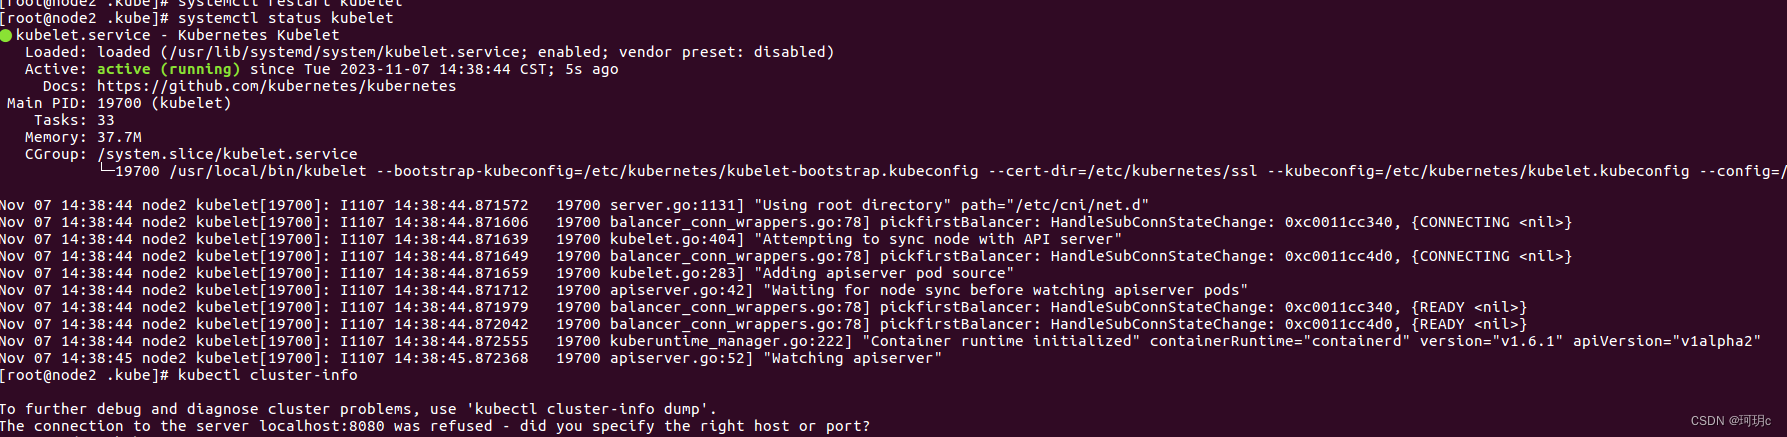Click the 'Watching apiserver' log message
Image resolution: width=1787 pixels, height=437 pixels.
853,358
